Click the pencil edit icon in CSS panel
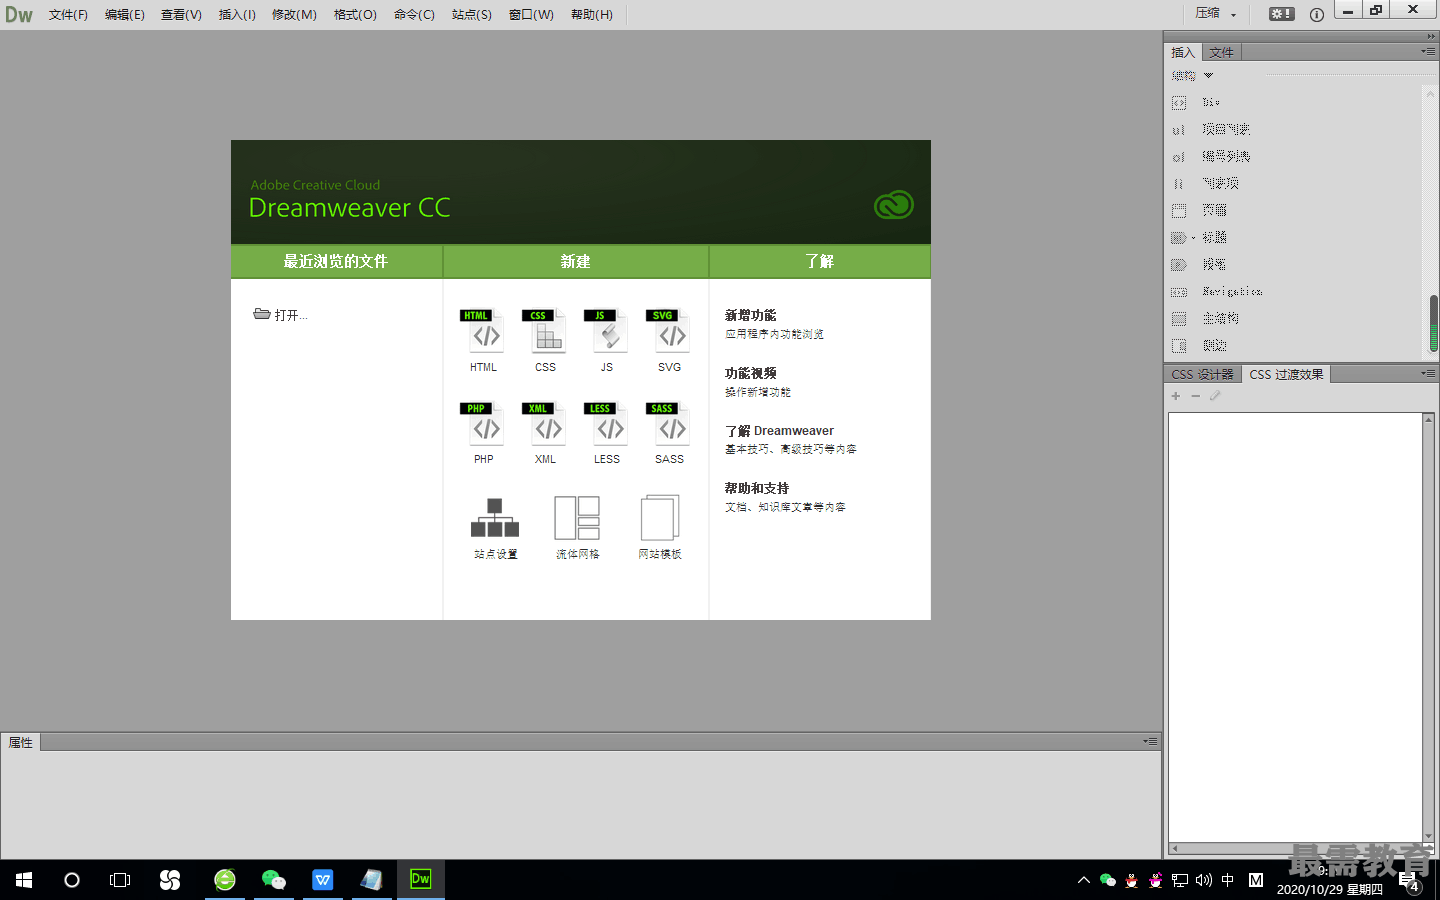The height and width of the screenshot is (900, 1440). click(x=1215, y=396)
